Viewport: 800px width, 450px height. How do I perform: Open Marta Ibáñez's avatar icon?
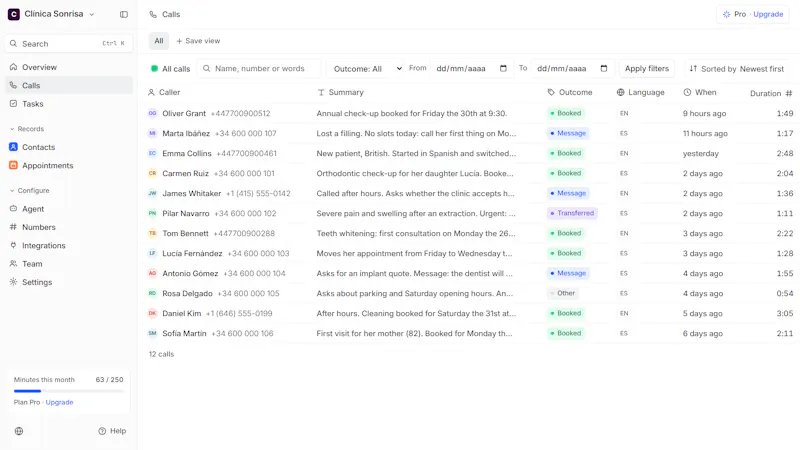coord(153,133)
